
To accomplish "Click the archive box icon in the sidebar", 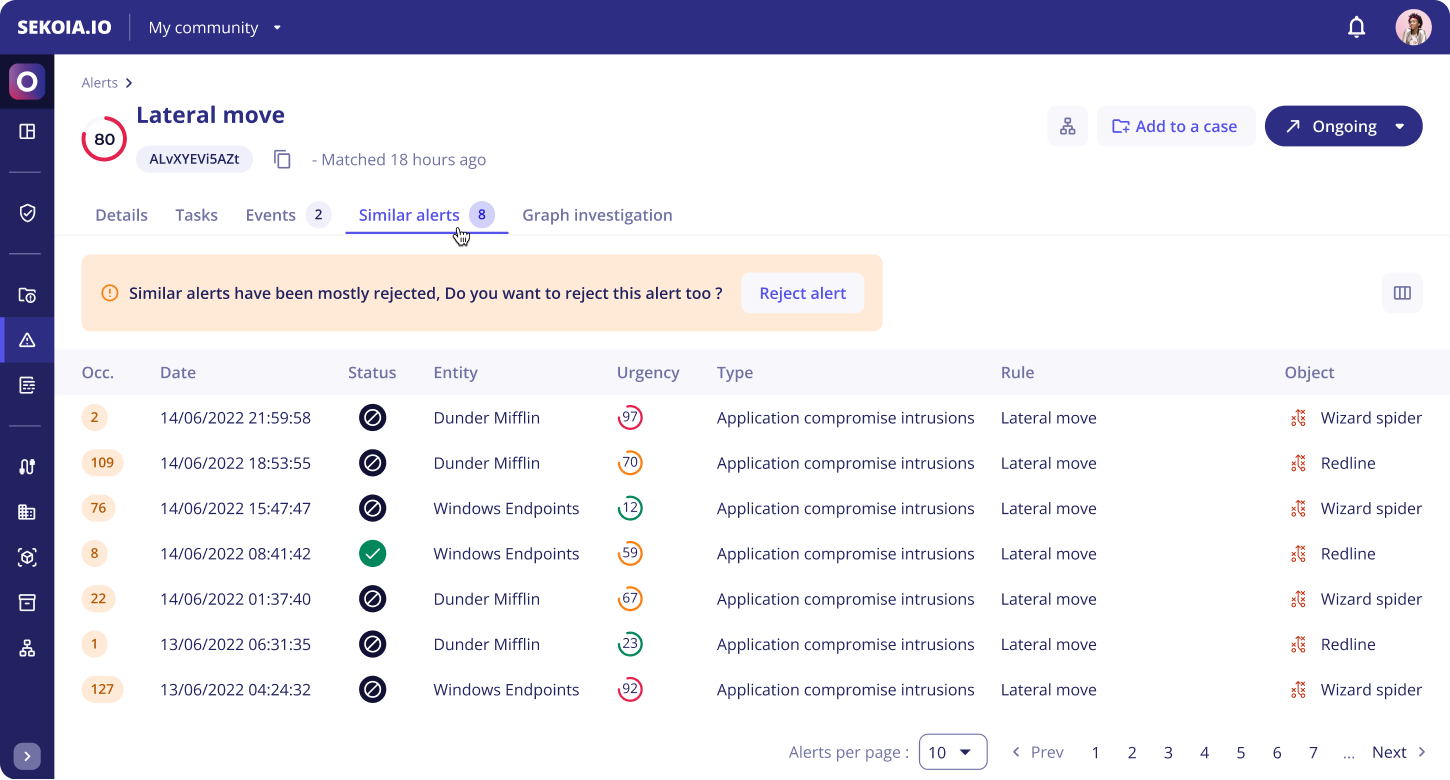I will point(27,602).
